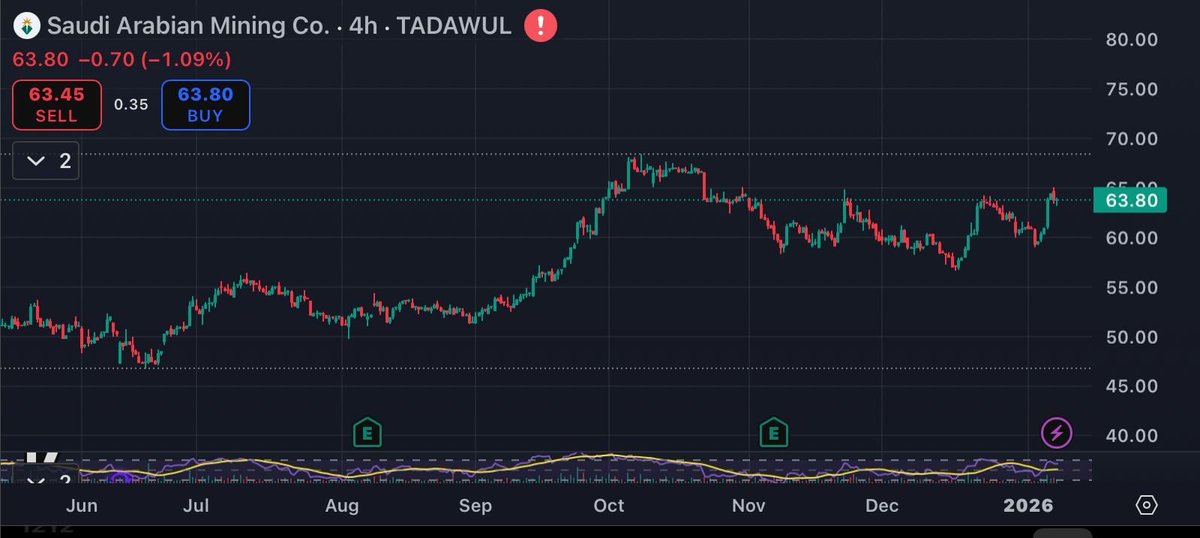Click the 80.00 price axis label

coord(1130,40)
